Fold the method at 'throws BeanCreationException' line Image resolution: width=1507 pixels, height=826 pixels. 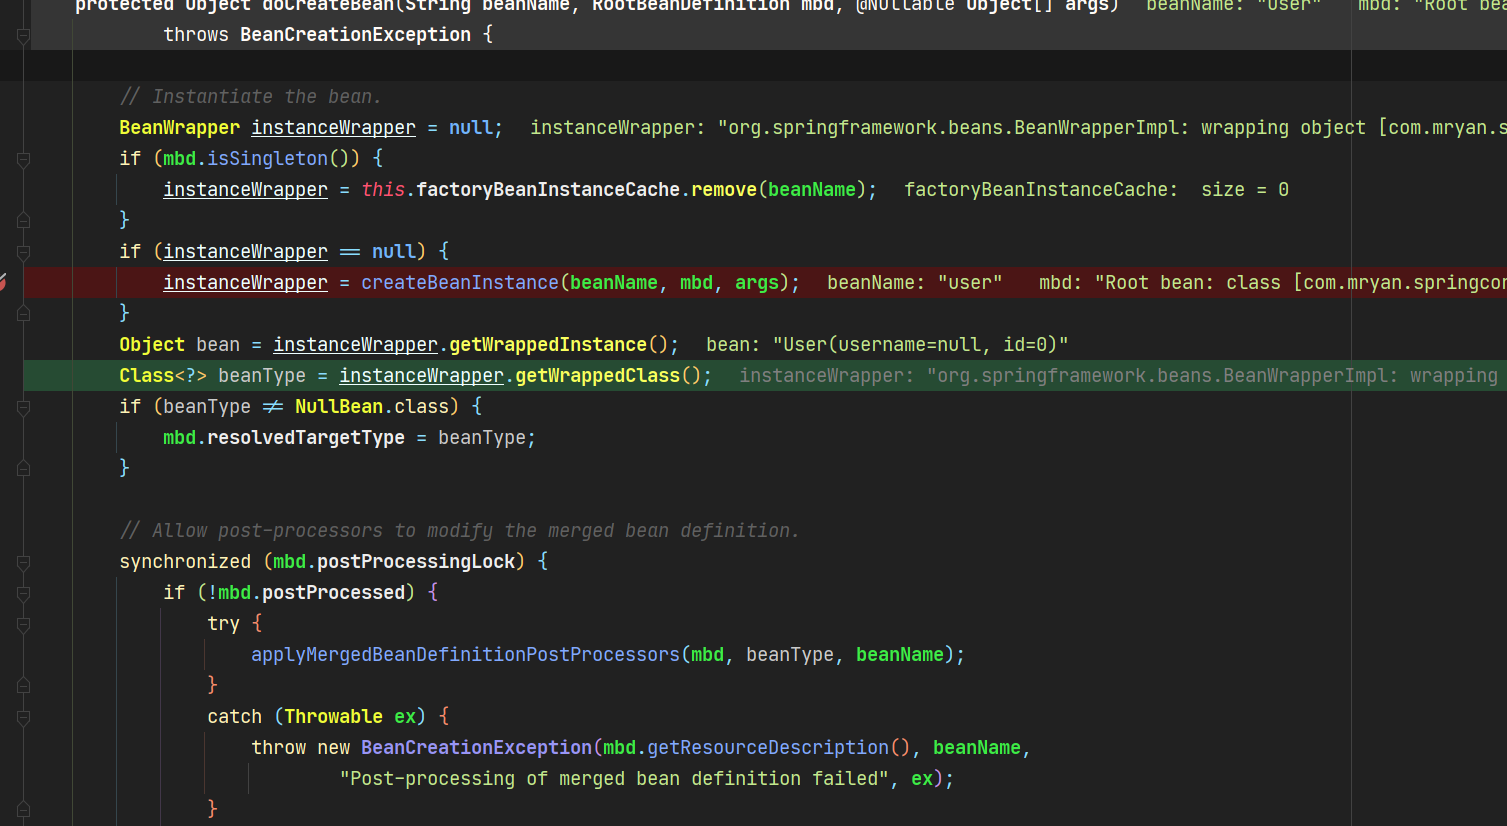tap(23, 35)
